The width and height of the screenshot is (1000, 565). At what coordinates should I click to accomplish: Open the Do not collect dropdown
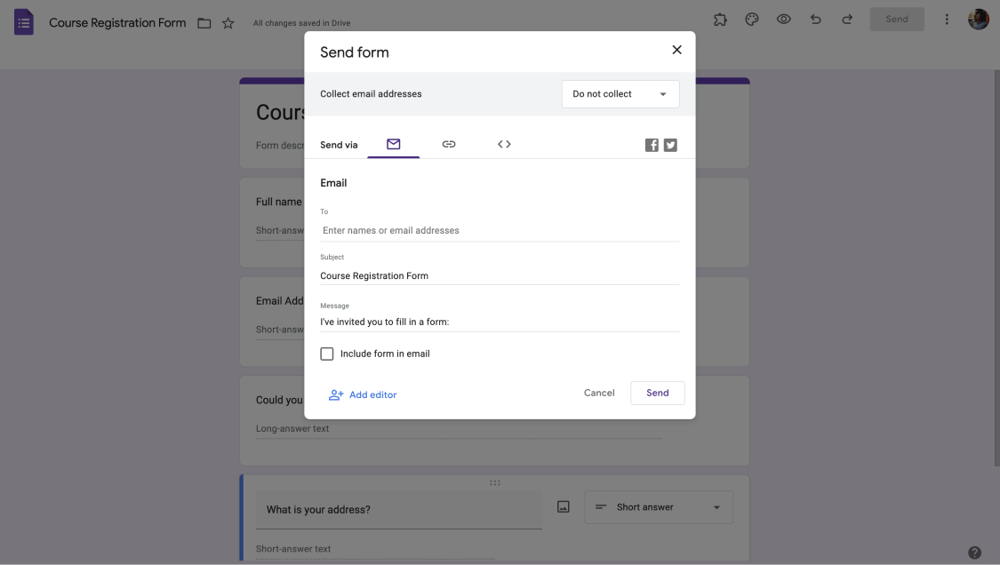click(620, 94)
